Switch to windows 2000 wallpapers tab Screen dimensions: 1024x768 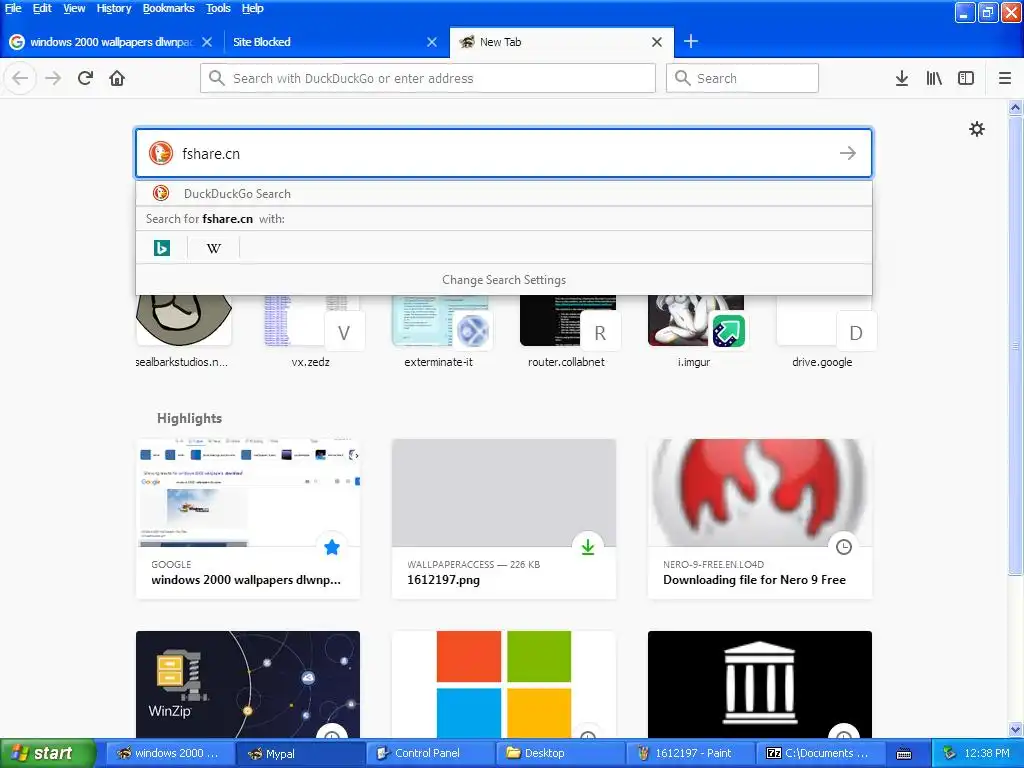(x=112, y=42)
